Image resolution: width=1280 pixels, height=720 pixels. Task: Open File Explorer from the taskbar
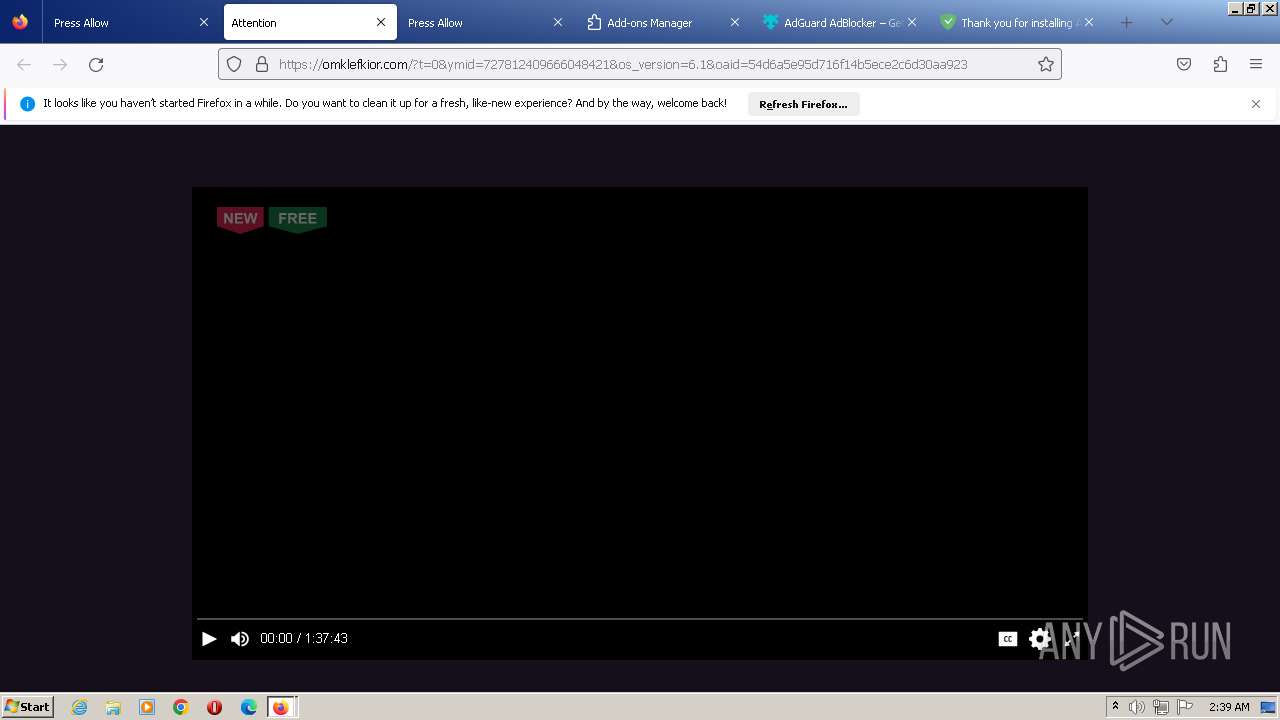tap(113, 707)
